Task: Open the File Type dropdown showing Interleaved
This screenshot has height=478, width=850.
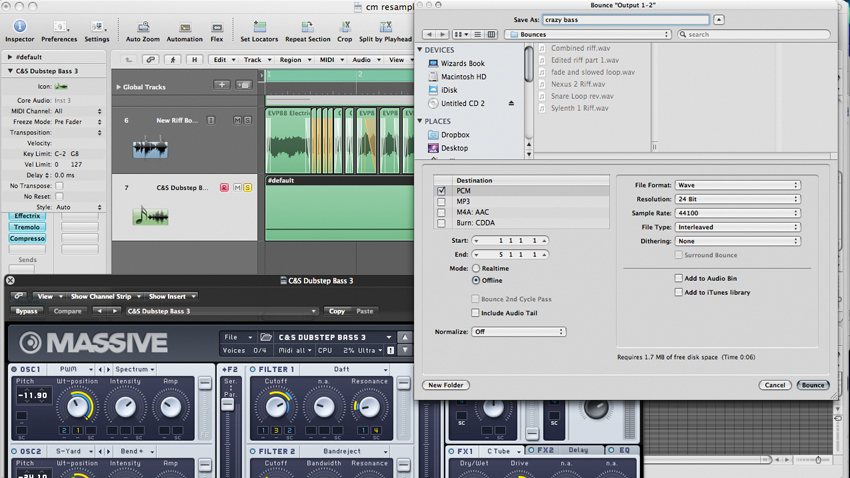Action: (x=738, y=227)
